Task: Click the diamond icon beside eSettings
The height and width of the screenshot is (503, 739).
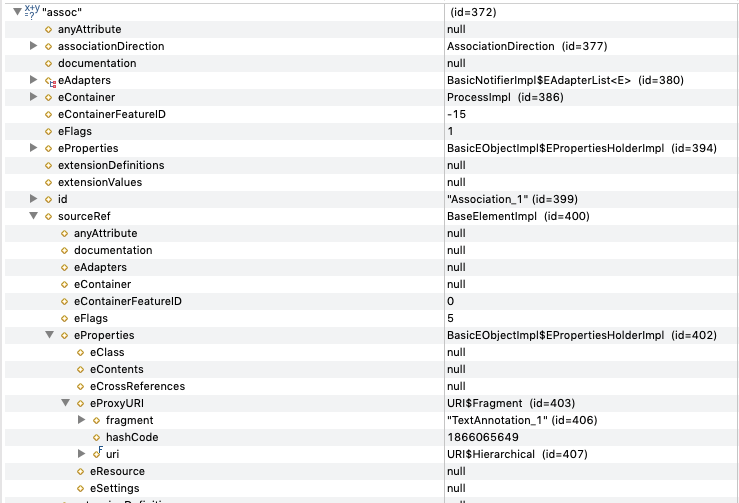Action: click(81, 488)
